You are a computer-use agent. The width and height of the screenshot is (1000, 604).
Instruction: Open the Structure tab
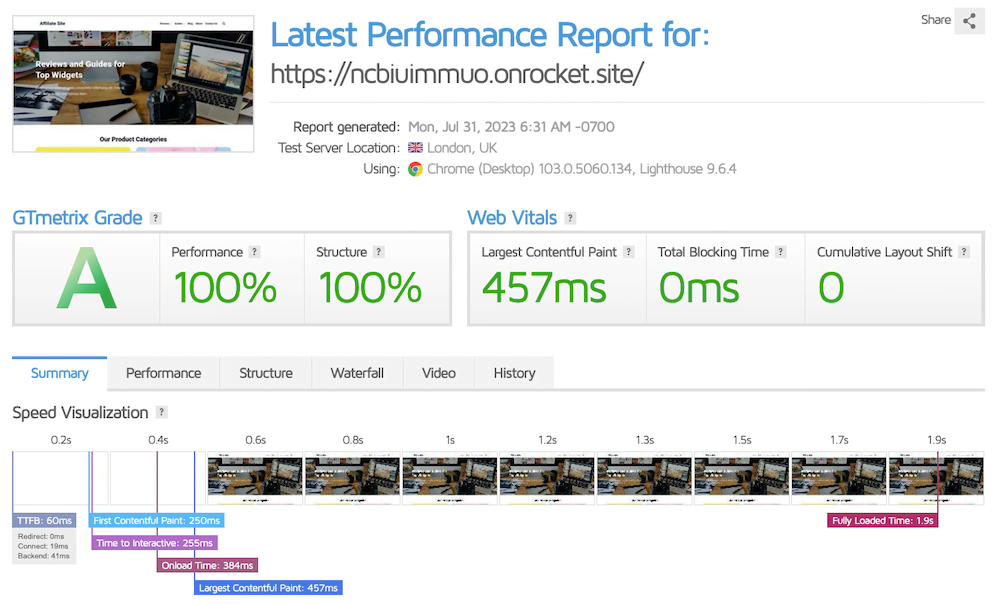(266, 373)
